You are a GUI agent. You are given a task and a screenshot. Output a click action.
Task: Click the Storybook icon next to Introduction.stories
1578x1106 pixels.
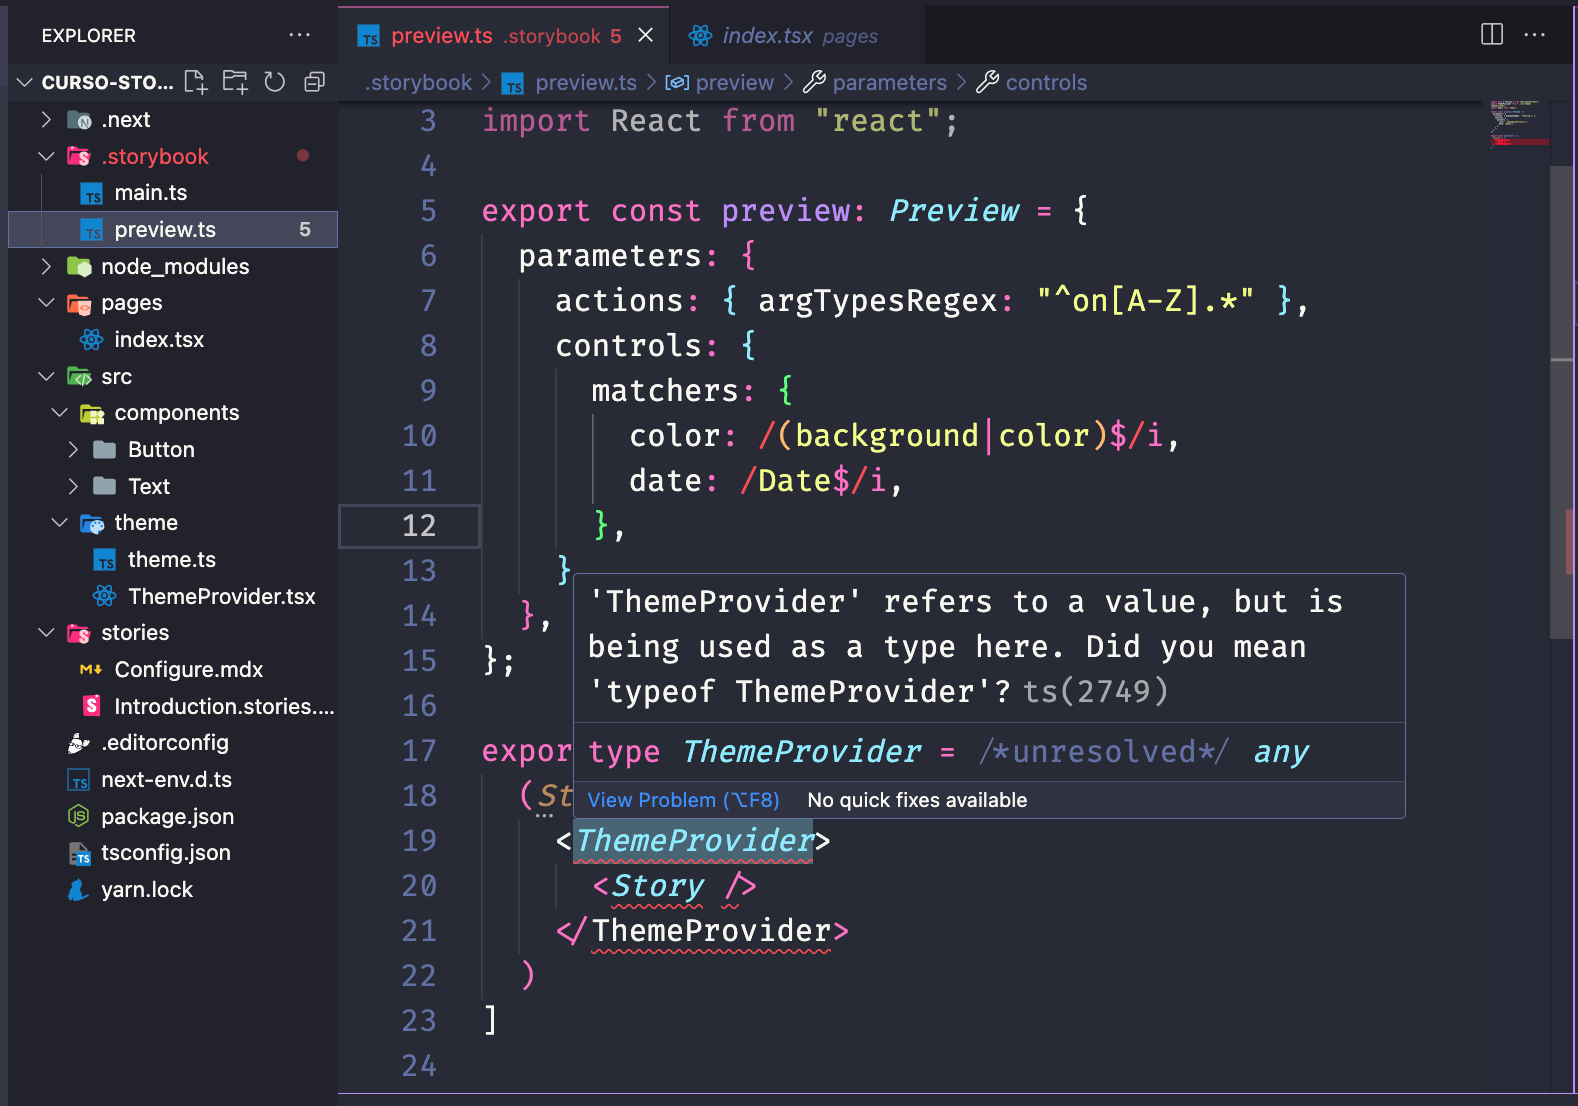tap(92, 706)
